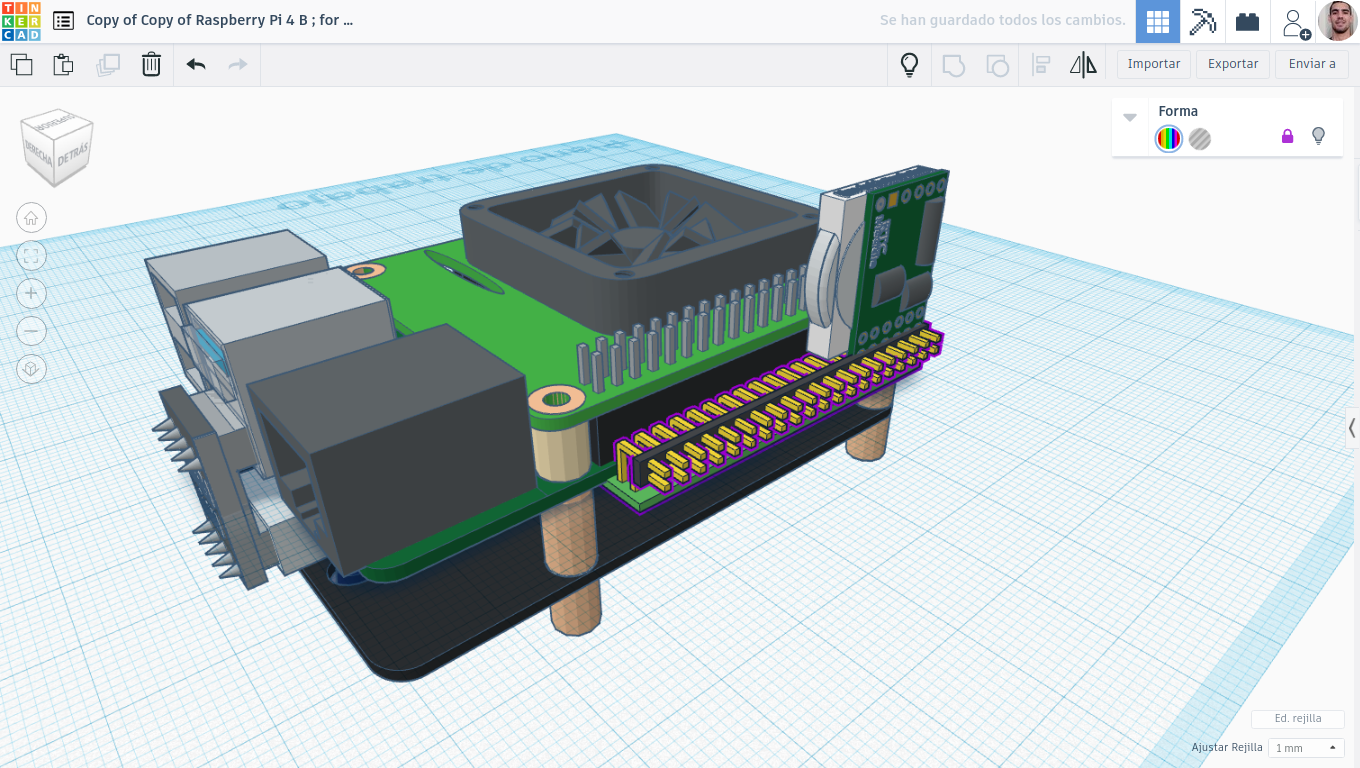
Task: Zoom in with the plus button
Action: pyautogui.click(x=31, y=293)
